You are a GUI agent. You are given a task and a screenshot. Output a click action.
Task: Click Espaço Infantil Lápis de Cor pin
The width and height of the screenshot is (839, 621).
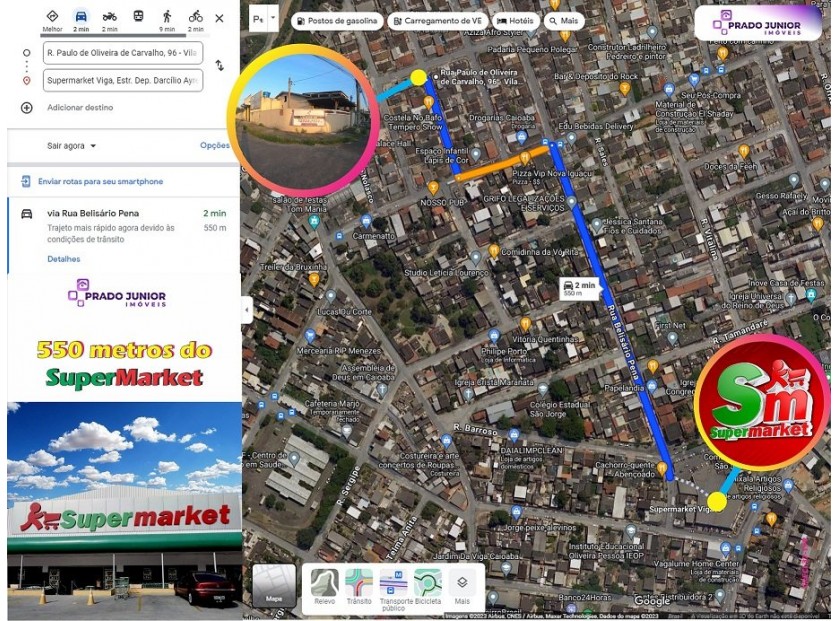click(475, 155)
